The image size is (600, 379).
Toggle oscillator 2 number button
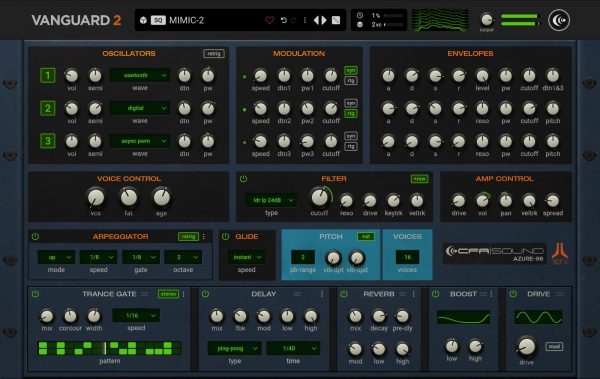(x=48, y=108)
